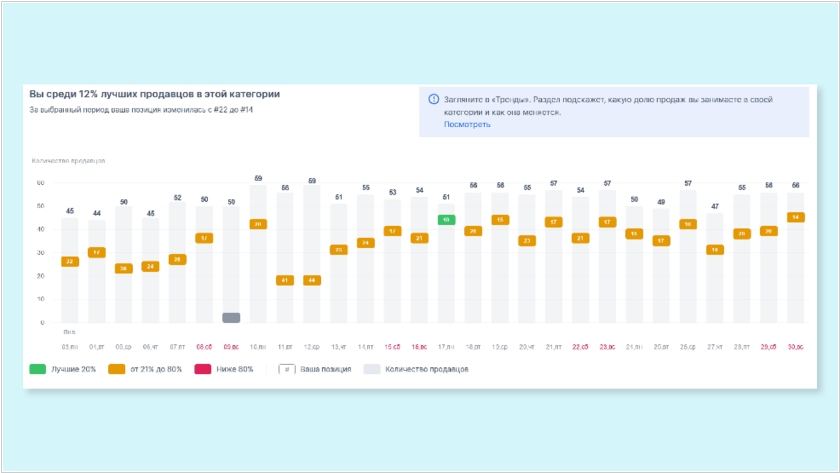Screen dimensions: 840x473
Task: Click the 23 вс date label on axis
Action: tap(607, 347)
